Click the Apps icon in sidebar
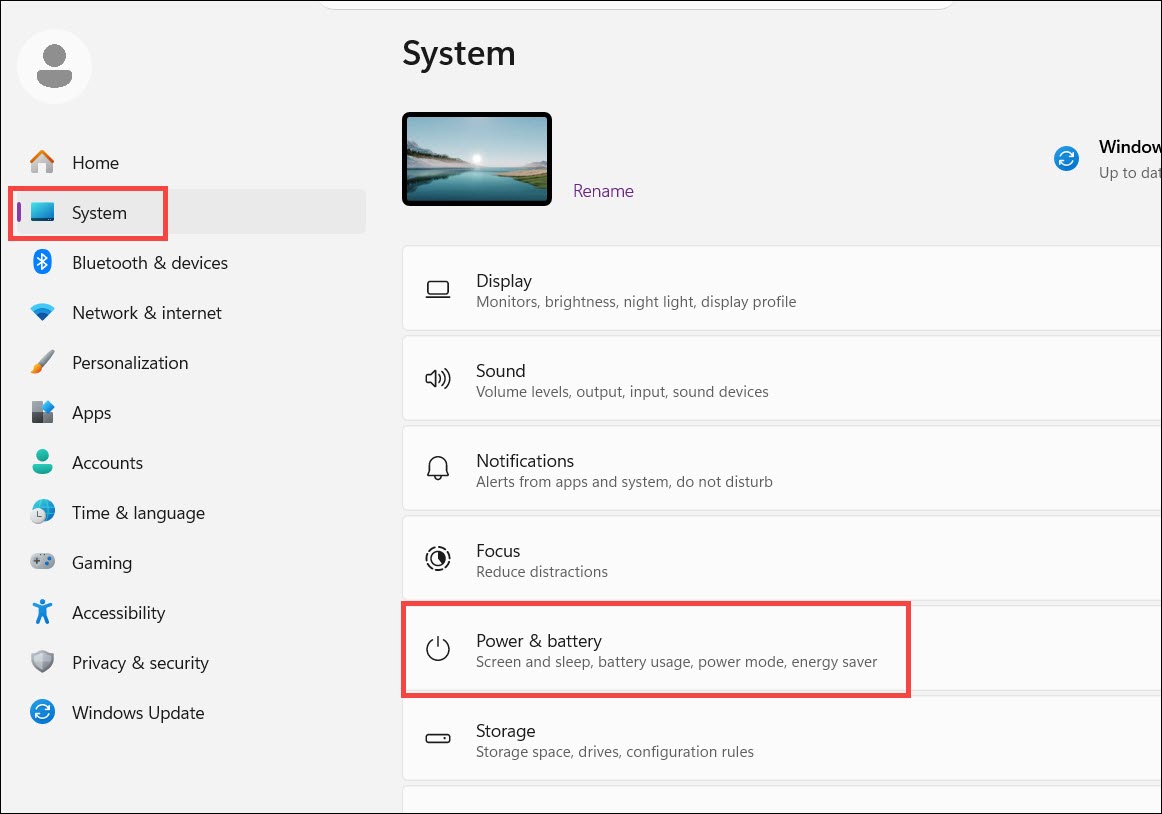The height and width of the screenshot is (814, 1162). (42, 411)
